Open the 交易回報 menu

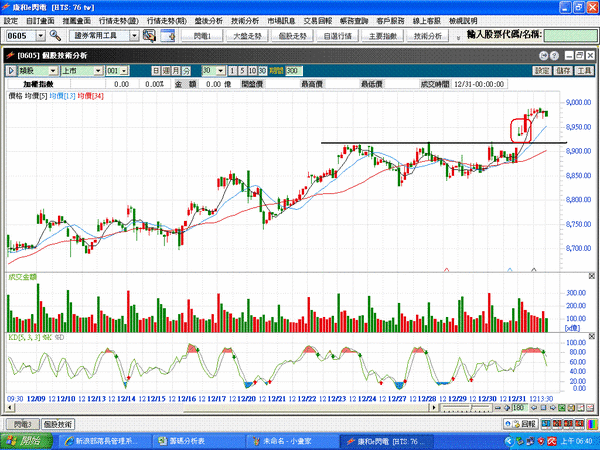(318, 21)
